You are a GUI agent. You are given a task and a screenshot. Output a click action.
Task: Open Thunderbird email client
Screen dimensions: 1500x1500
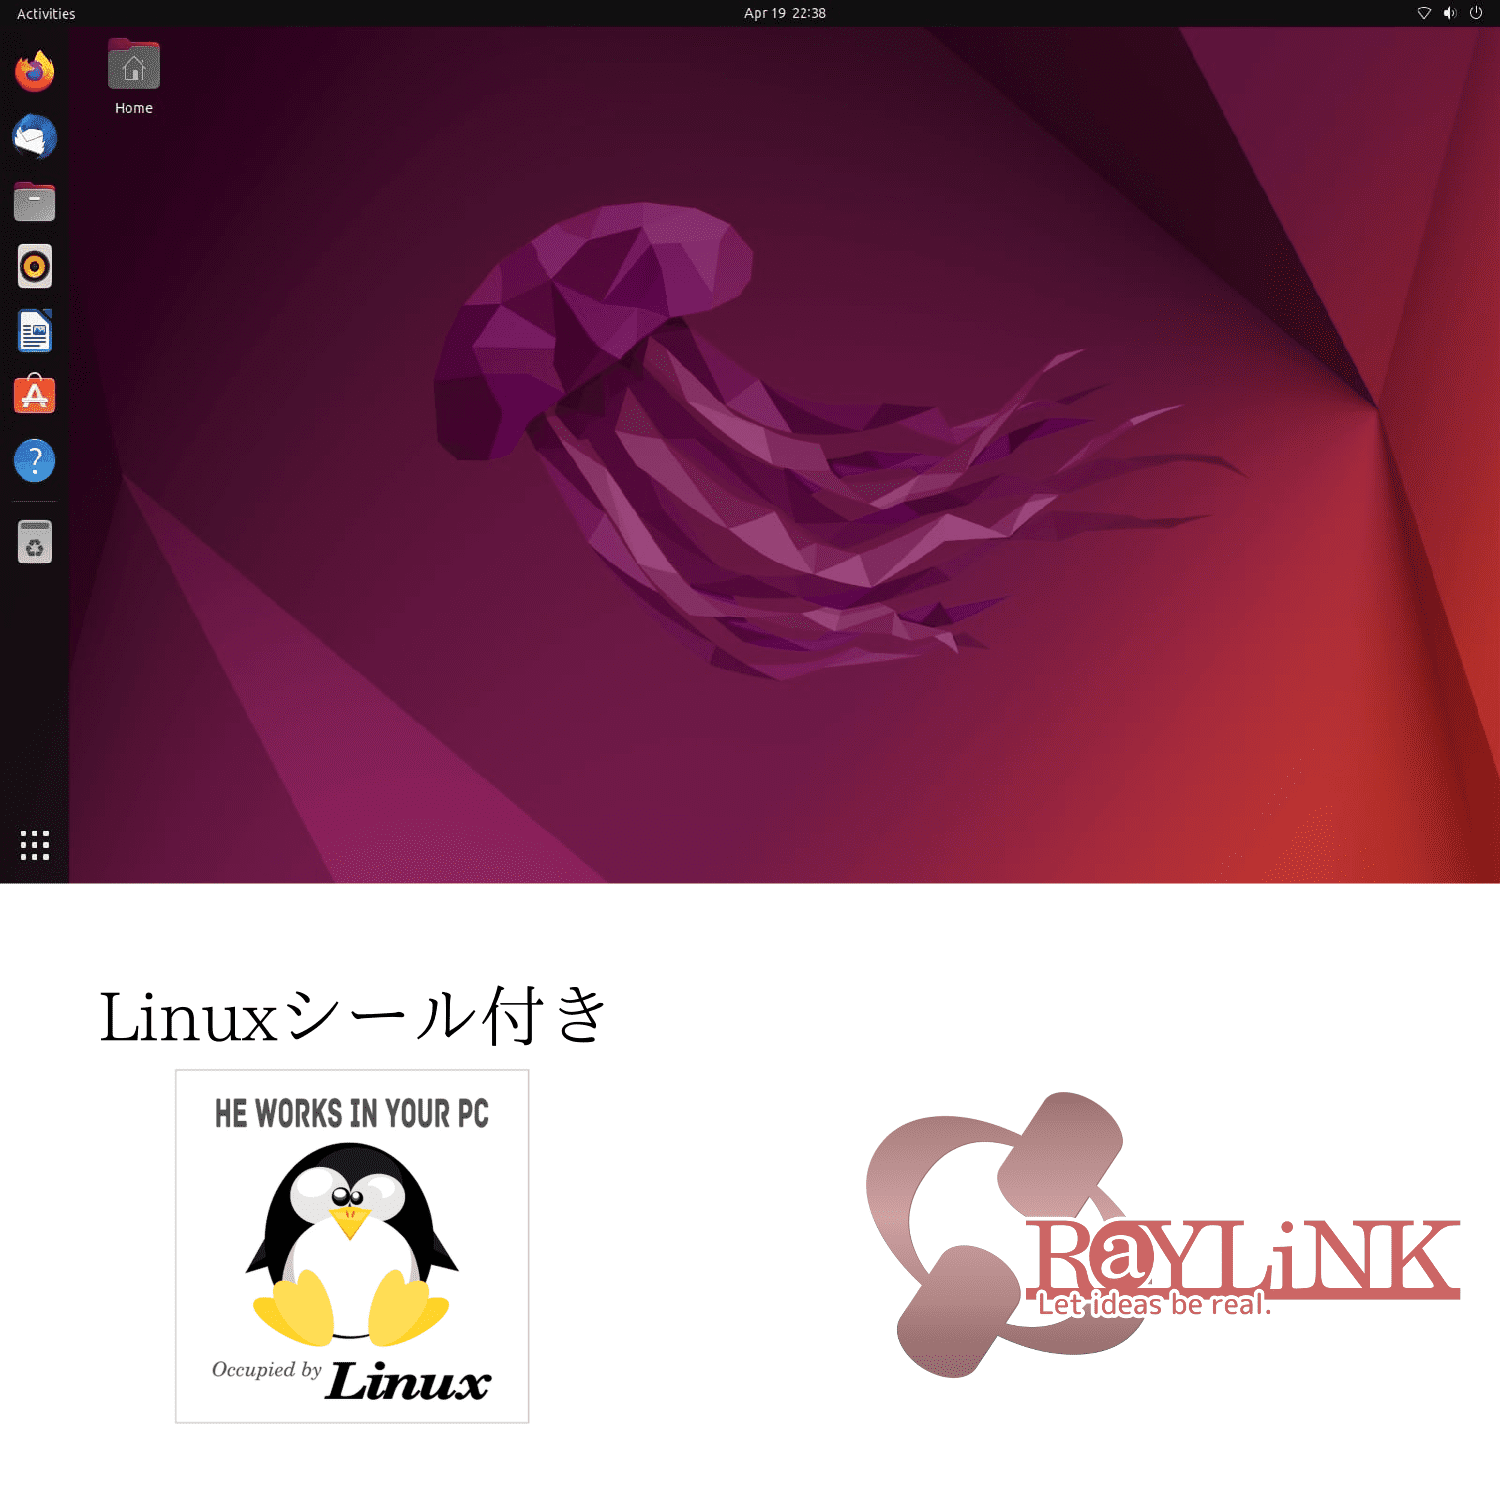pos(35,137)
